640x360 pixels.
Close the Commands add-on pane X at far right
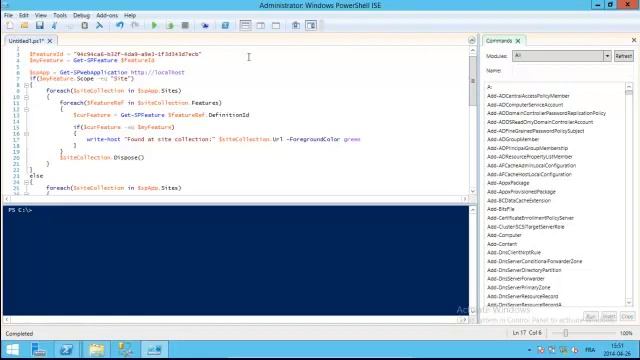[x=634, y=40]
